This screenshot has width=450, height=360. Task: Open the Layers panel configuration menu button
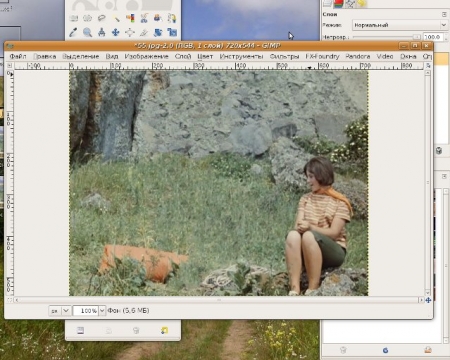[x=444, y=14]
